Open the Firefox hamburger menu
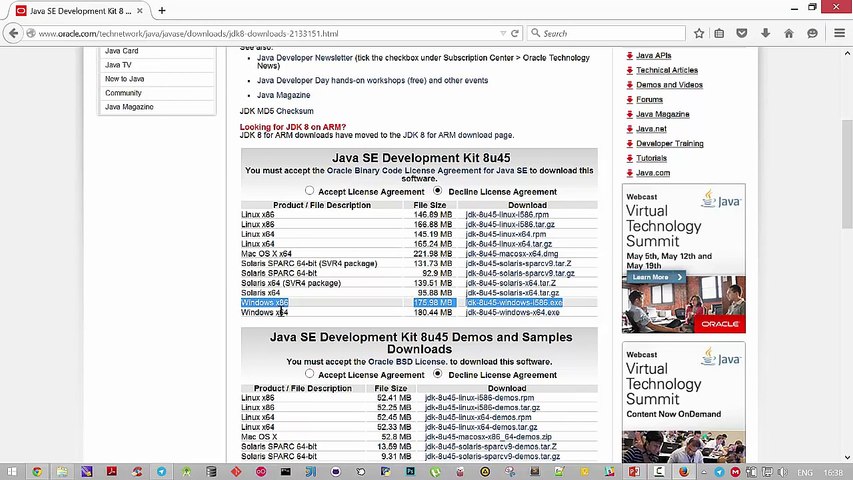 839,33
